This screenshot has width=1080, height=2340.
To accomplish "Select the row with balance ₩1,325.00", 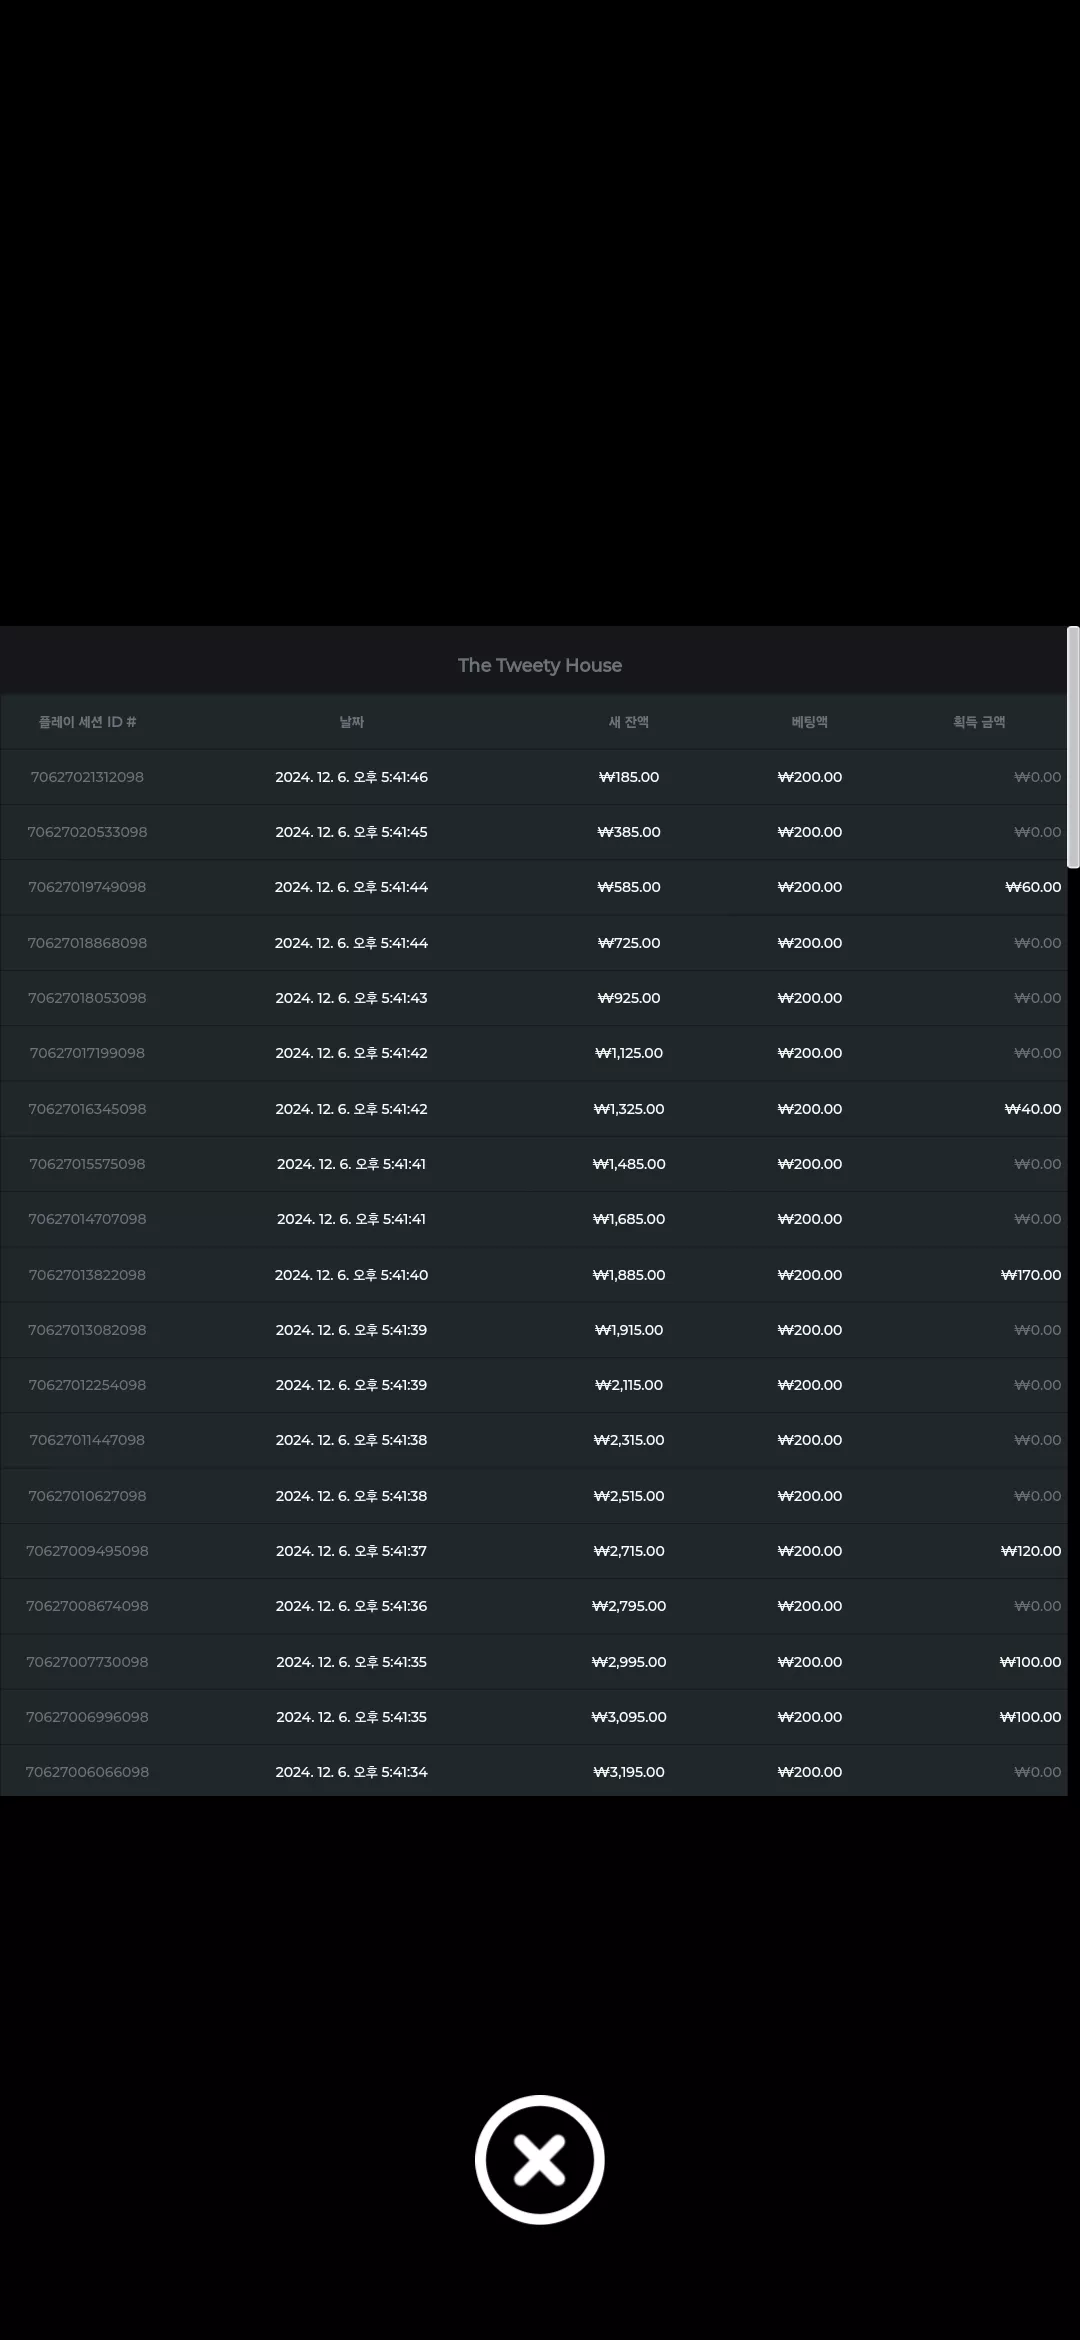I will click(534, 1109).
